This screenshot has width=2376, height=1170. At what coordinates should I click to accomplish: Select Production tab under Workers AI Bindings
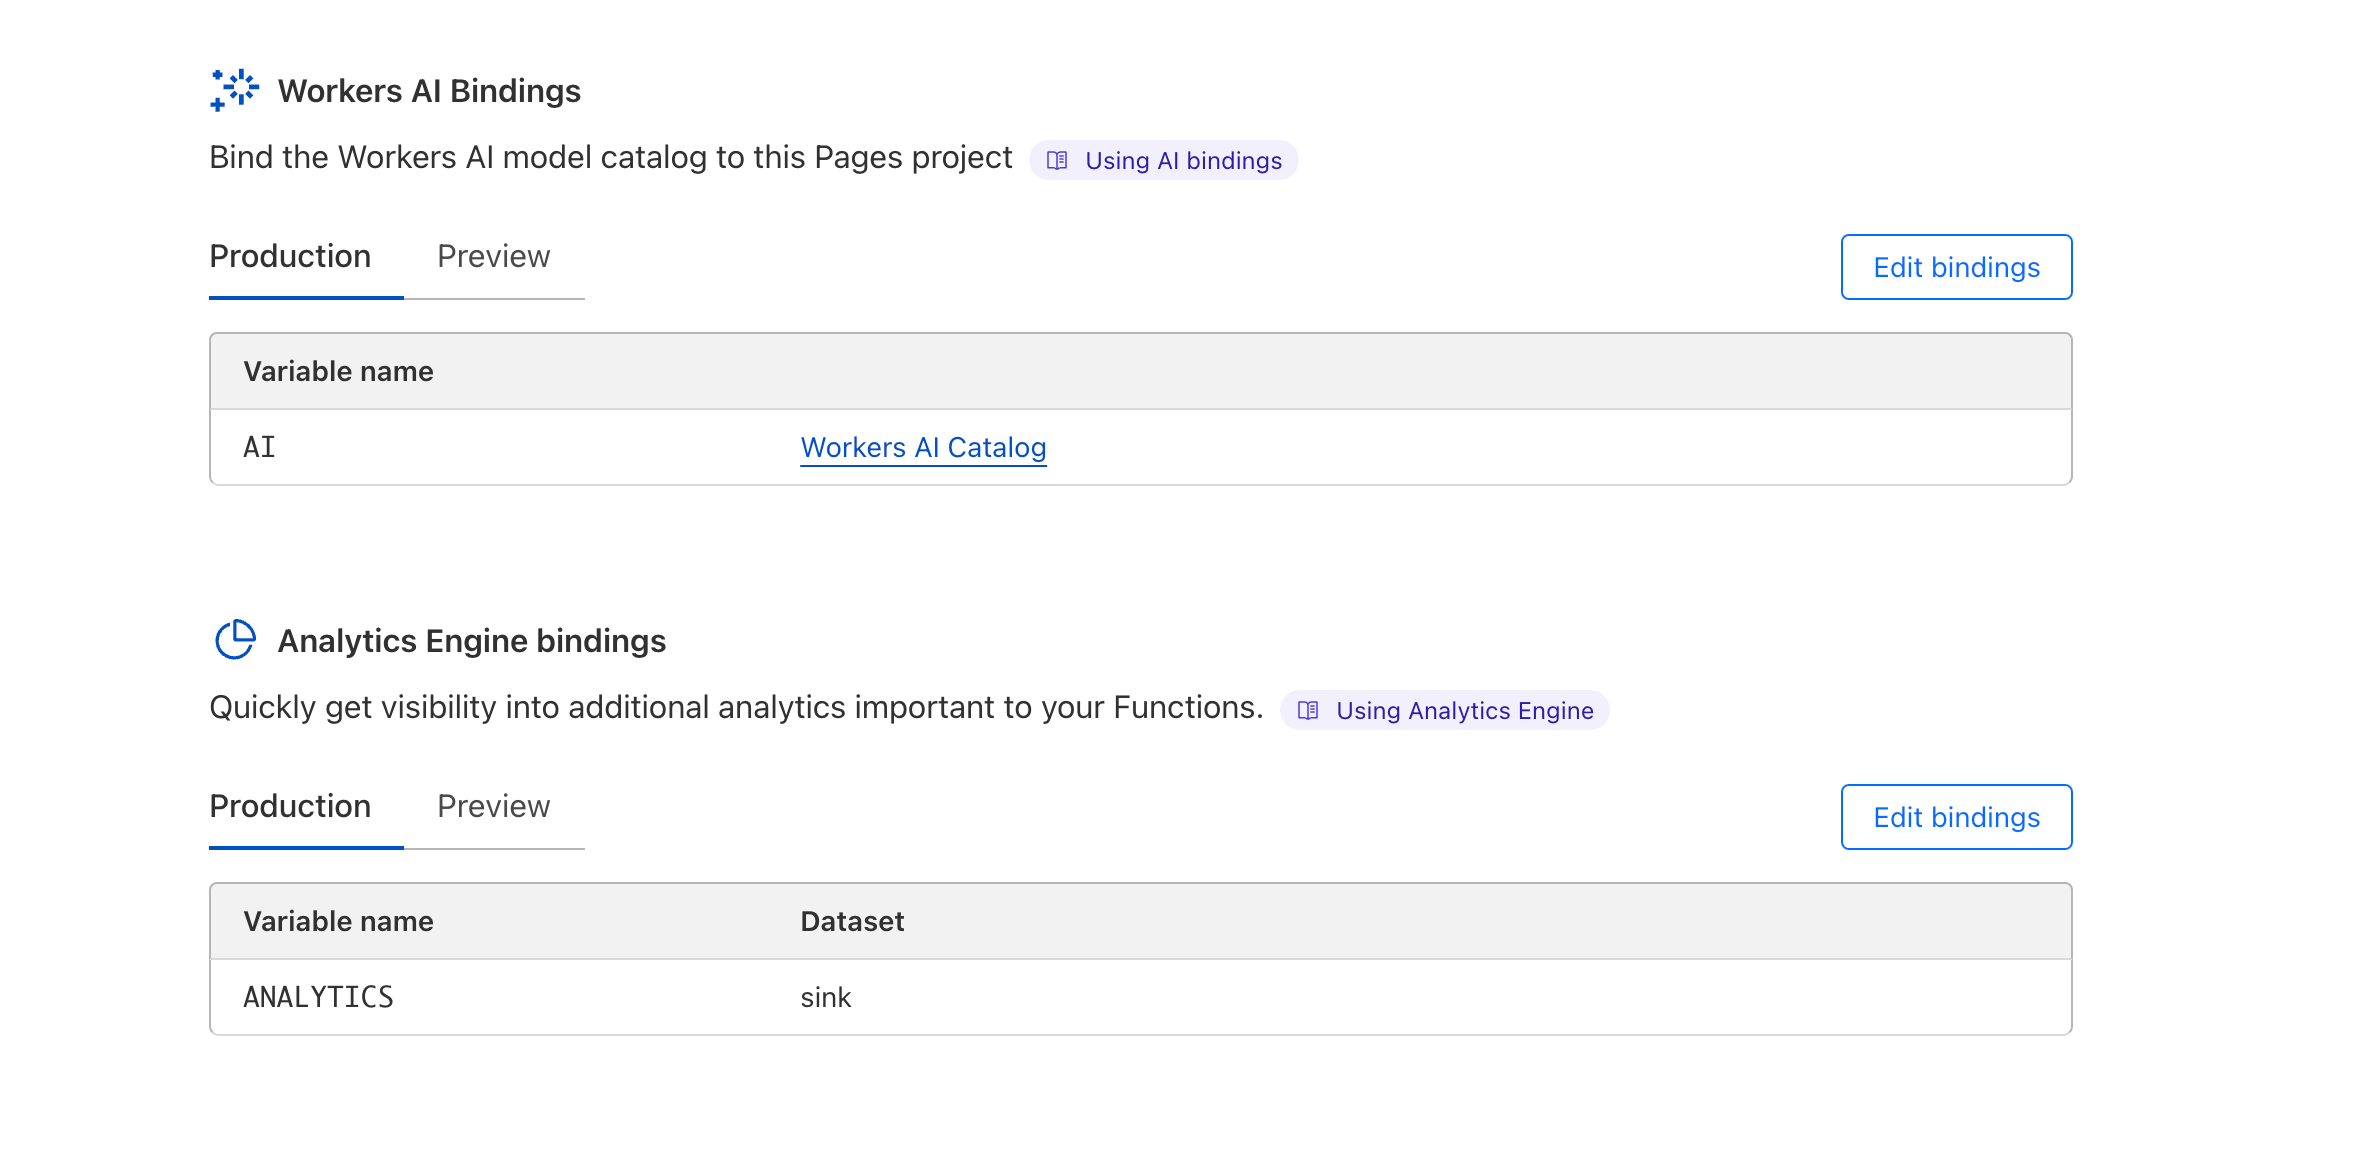(290, 257)
